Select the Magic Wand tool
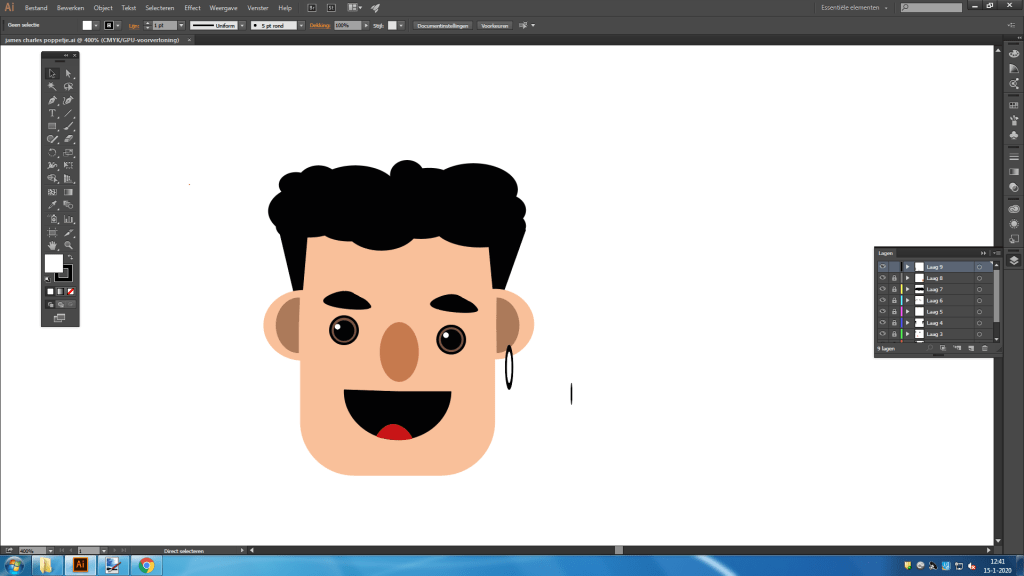This screenshot has width=1024, height=576. pyautogui.click(x=52, y=87)
